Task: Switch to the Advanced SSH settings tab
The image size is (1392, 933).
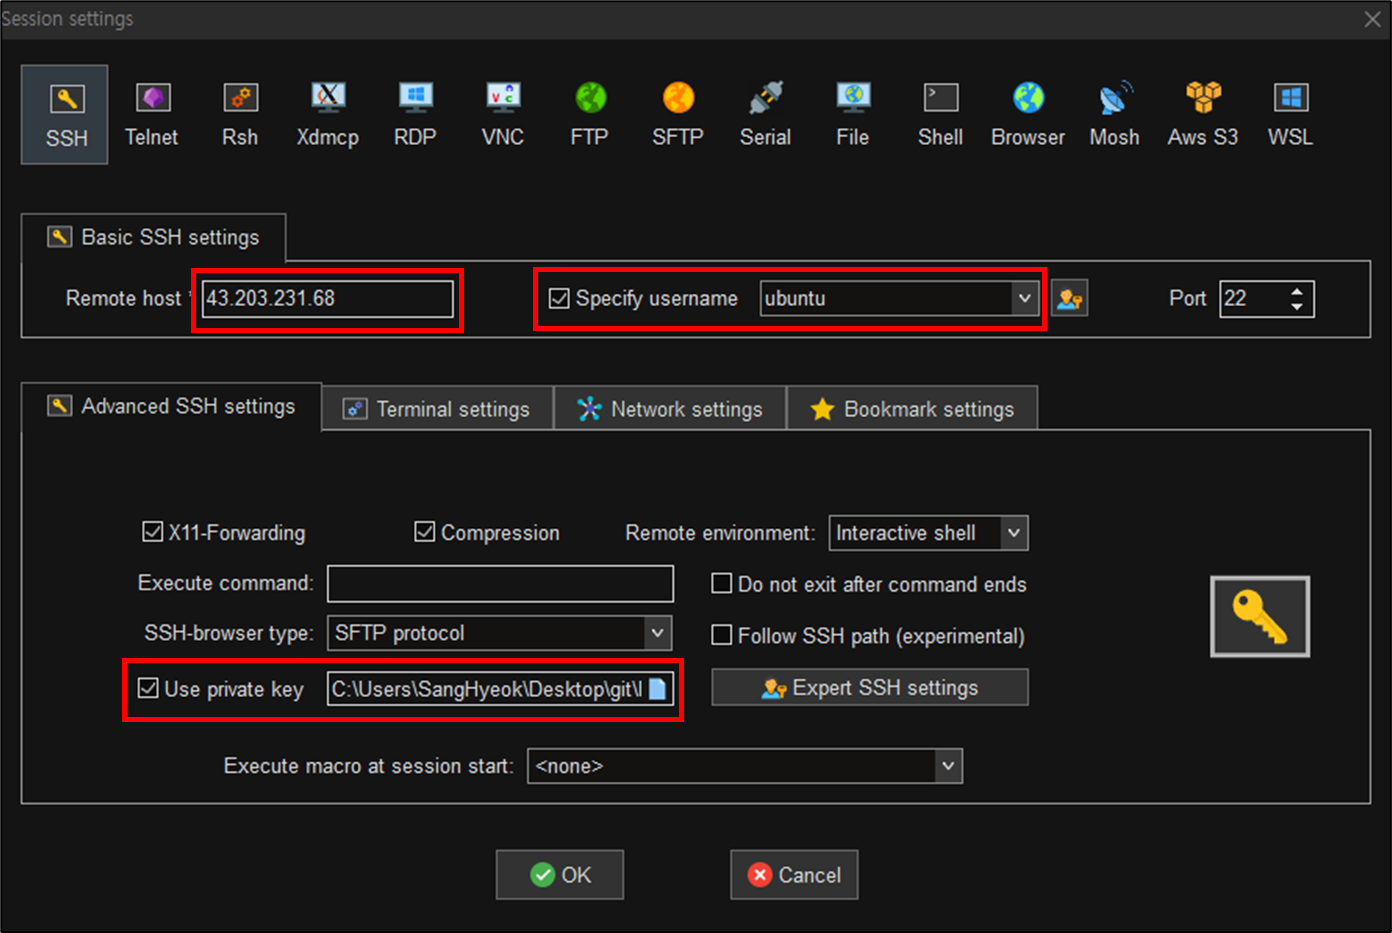Action: click(x=172, y=406)
